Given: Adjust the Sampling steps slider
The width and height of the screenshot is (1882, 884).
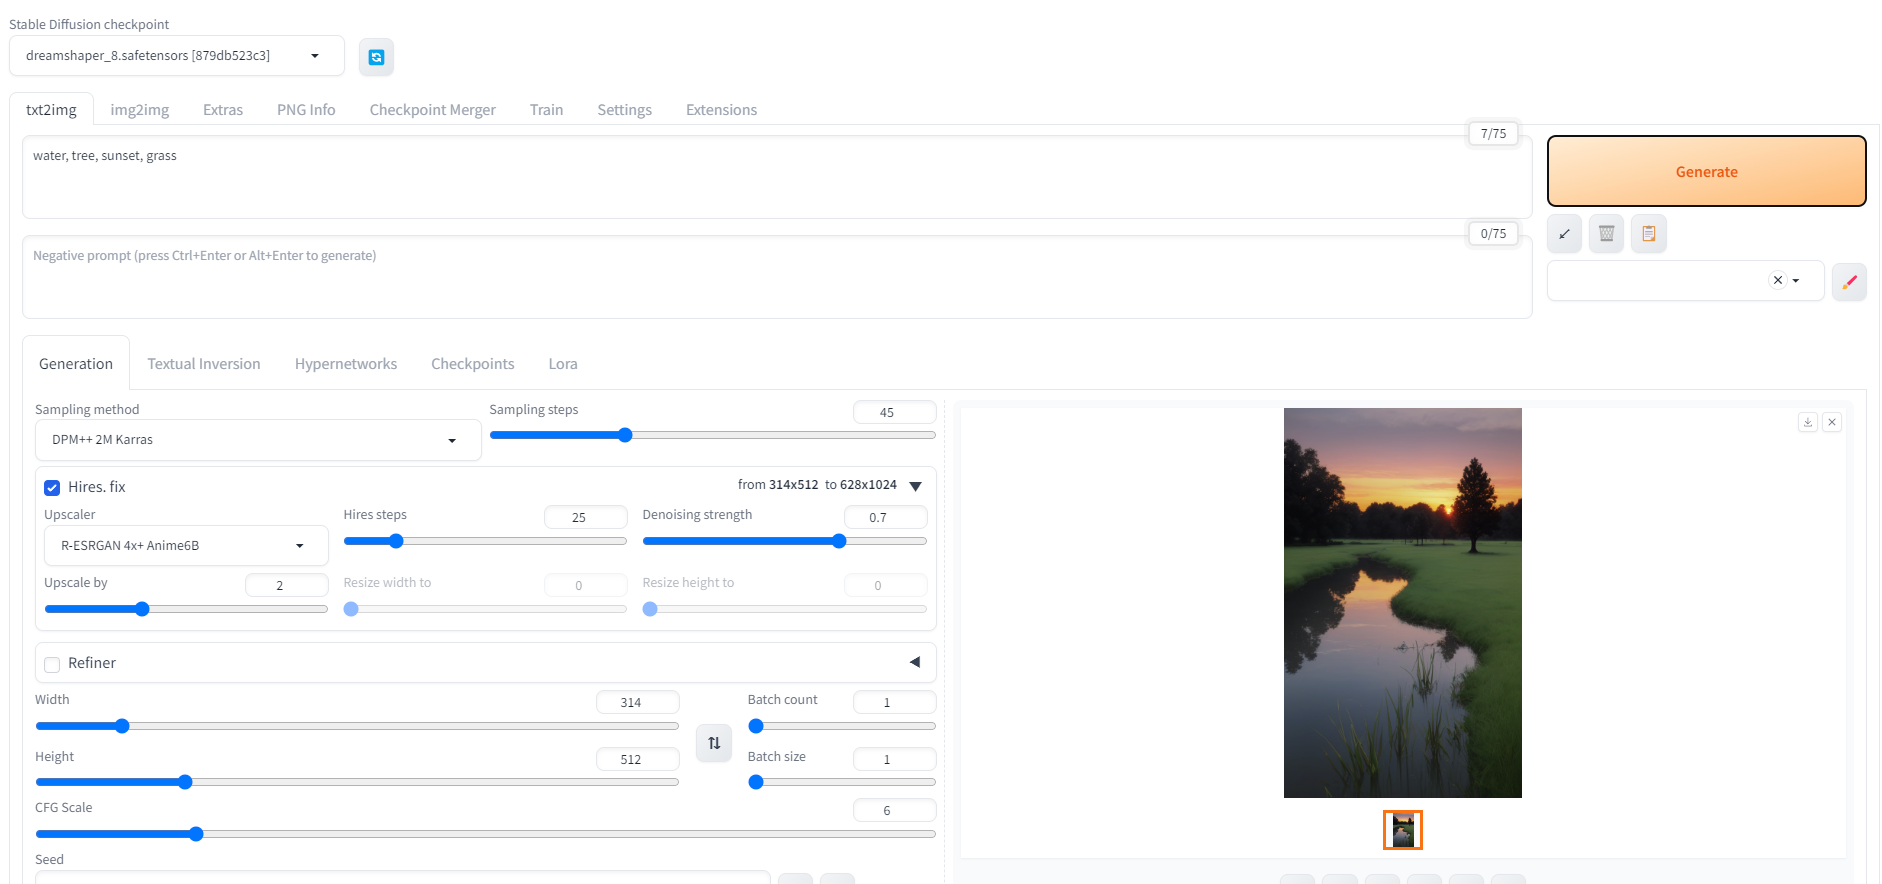Looking at the screenshot, I should coord(713,435).
